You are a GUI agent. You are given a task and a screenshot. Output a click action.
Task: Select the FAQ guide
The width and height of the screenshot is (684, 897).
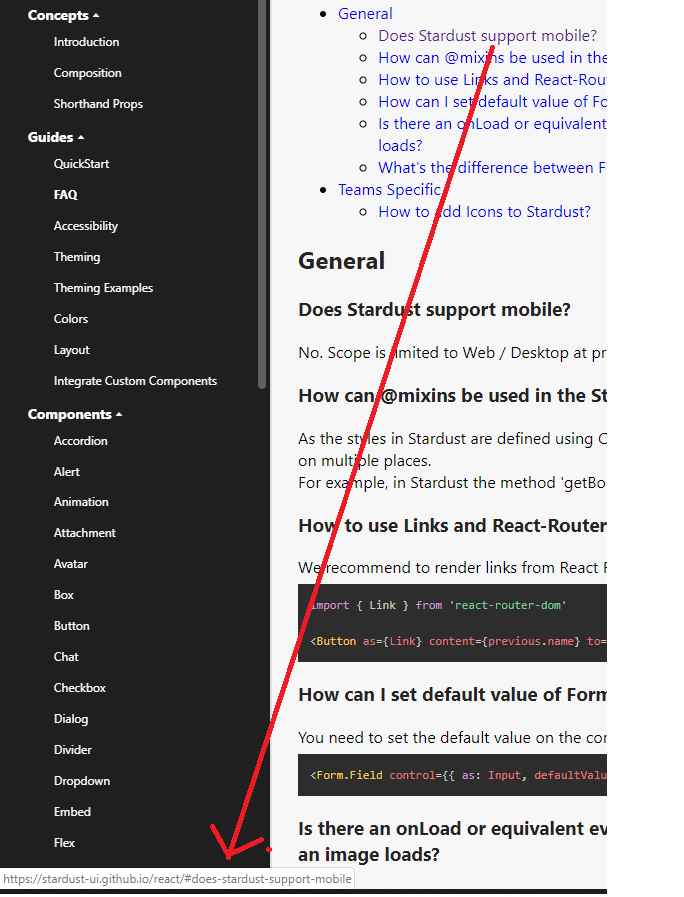[x=65, y=195]
